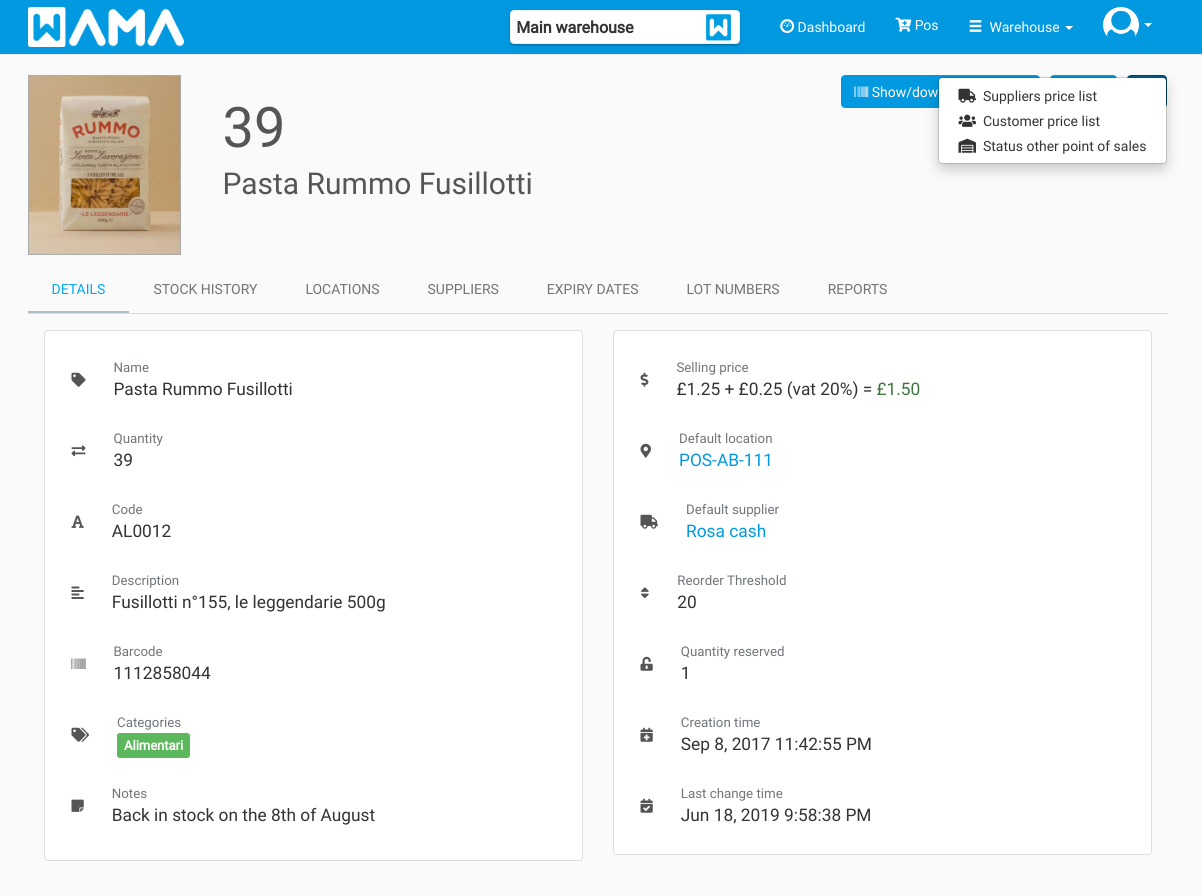This screenshot has height=896, width=1202.
Task: Click the dollar icon beside Selling price
Action: [644, 380]
